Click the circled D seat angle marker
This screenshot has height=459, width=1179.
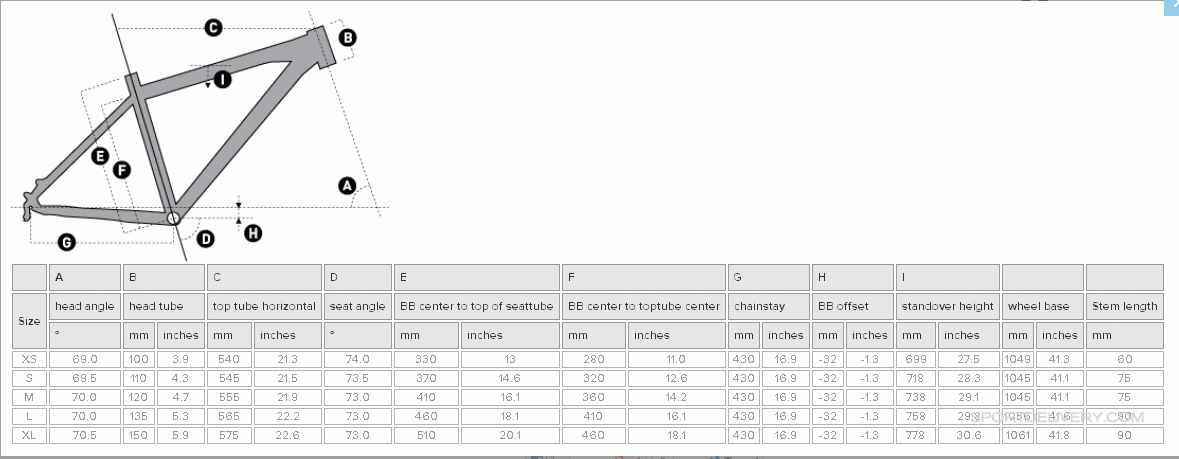205,238
